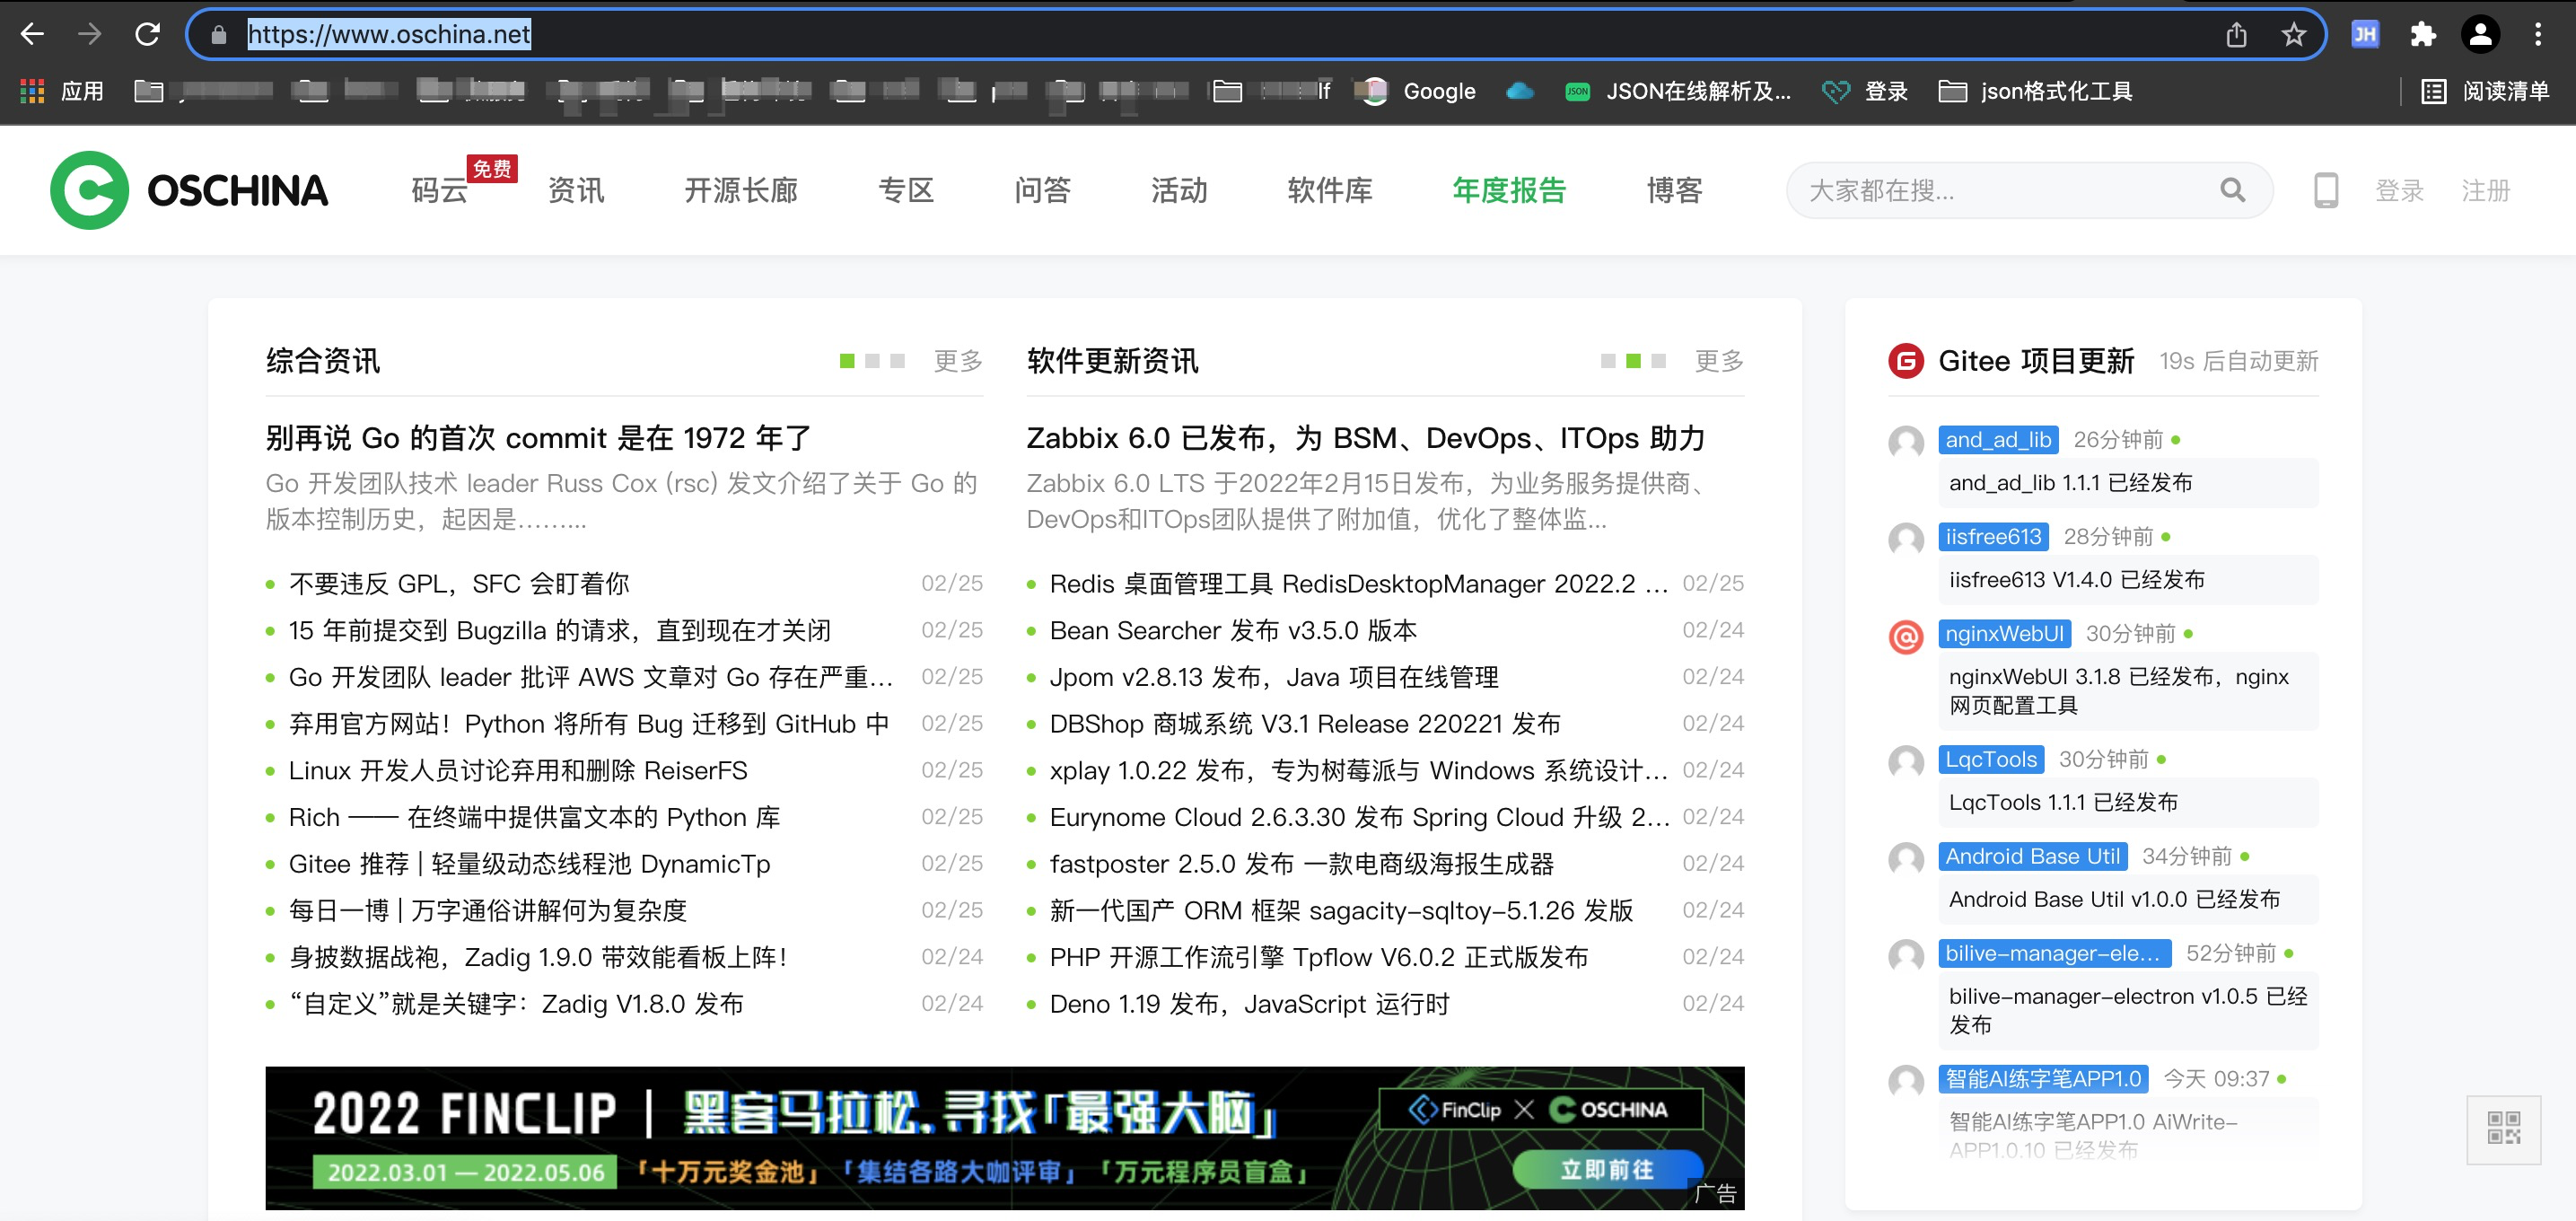Click the 注册 link in header
Image resolution: width=2576 pixels, height=1221 pixels.
click(2485, 190)
